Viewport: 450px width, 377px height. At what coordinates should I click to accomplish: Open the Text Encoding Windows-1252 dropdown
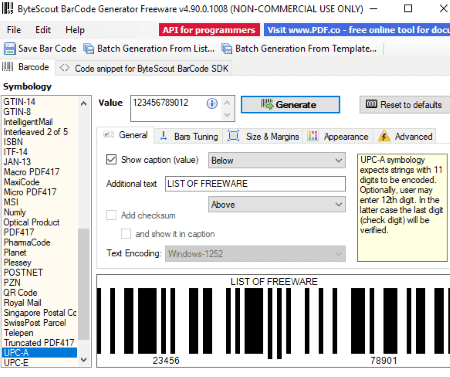point(255,254)
